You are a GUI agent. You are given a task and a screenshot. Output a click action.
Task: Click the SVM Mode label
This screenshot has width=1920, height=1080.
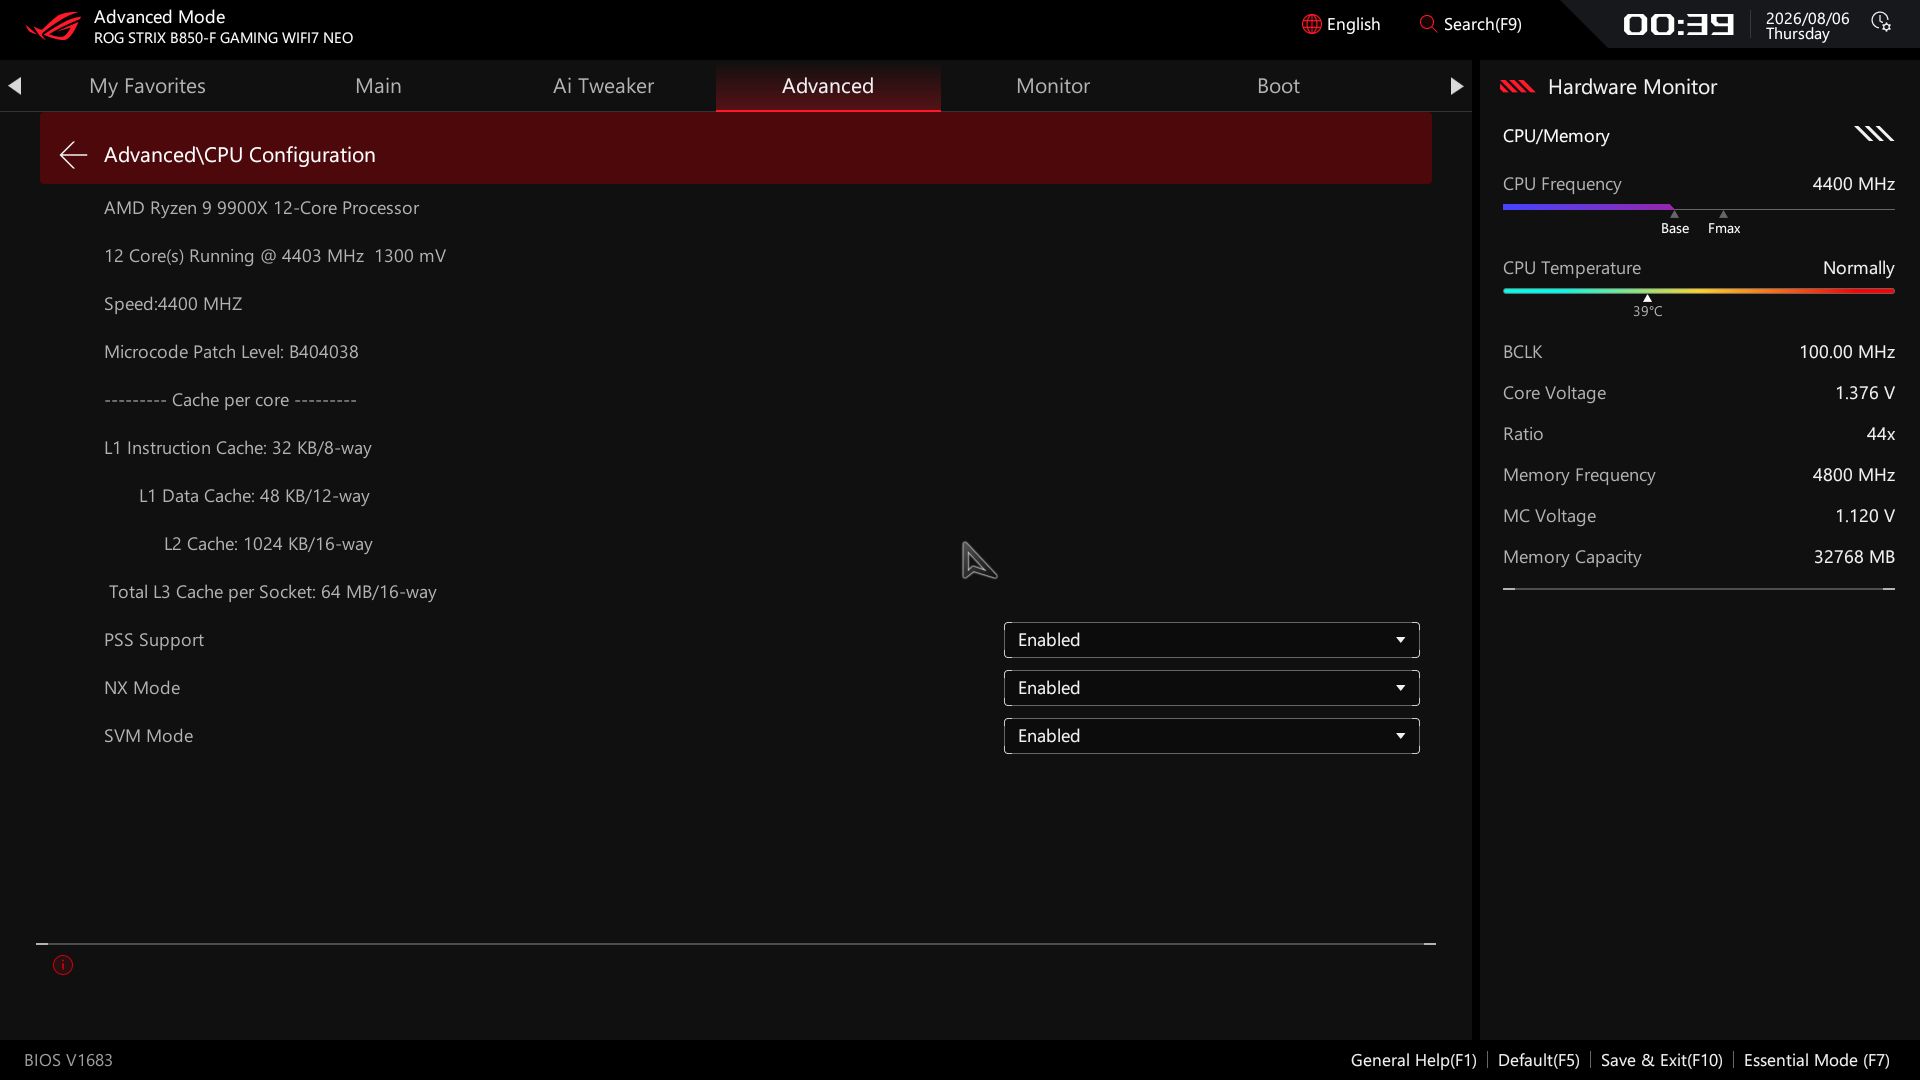(148, 736)
